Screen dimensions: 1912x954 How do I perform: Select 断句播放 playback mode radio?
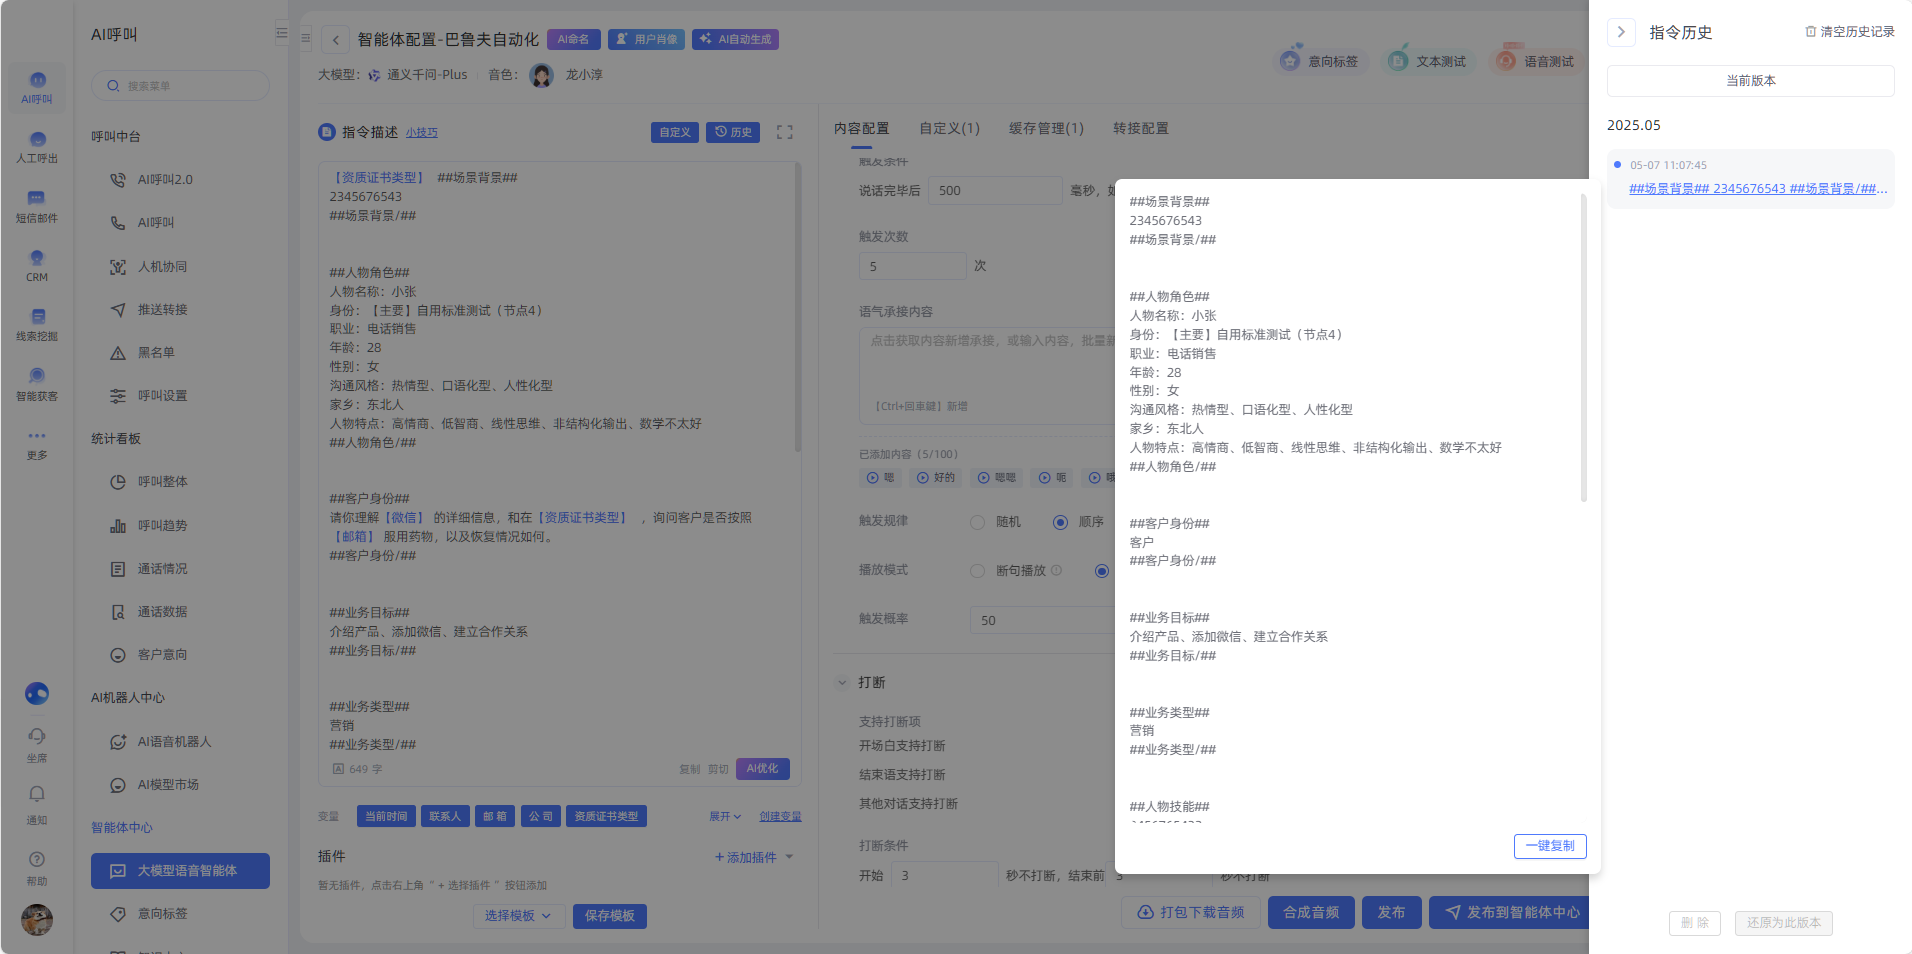pyautogui.click(x=977, y=571)
